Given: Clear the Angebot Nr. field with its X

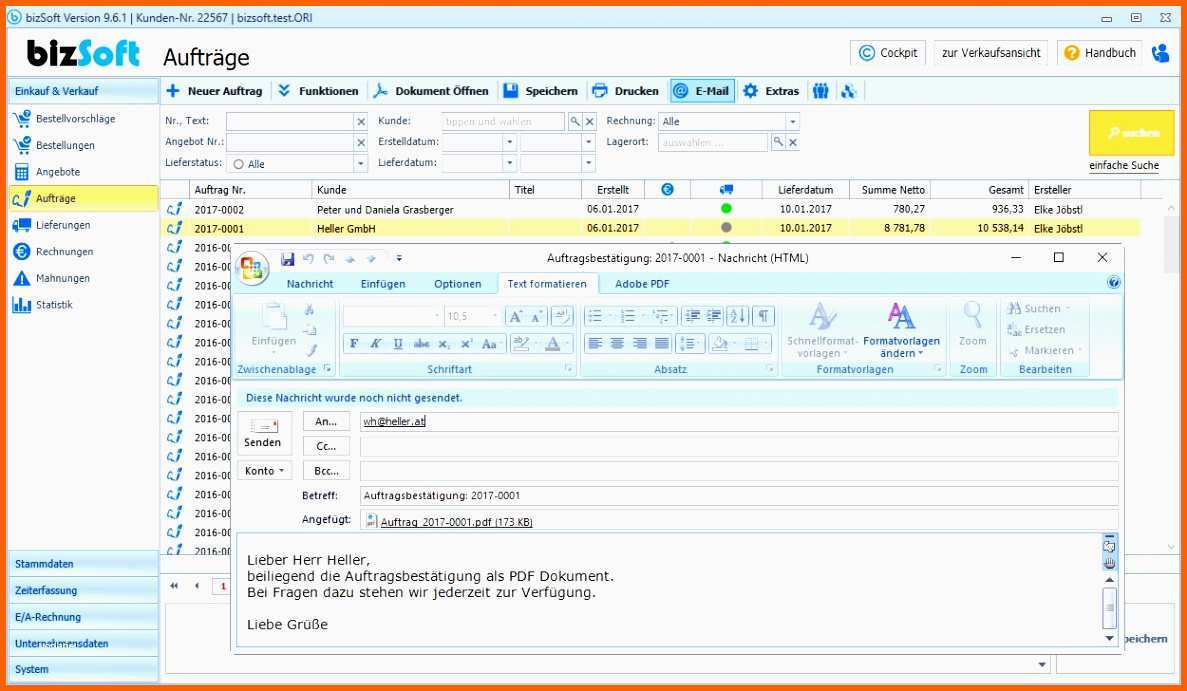Looking at the screenshot, I should (361, 142).
